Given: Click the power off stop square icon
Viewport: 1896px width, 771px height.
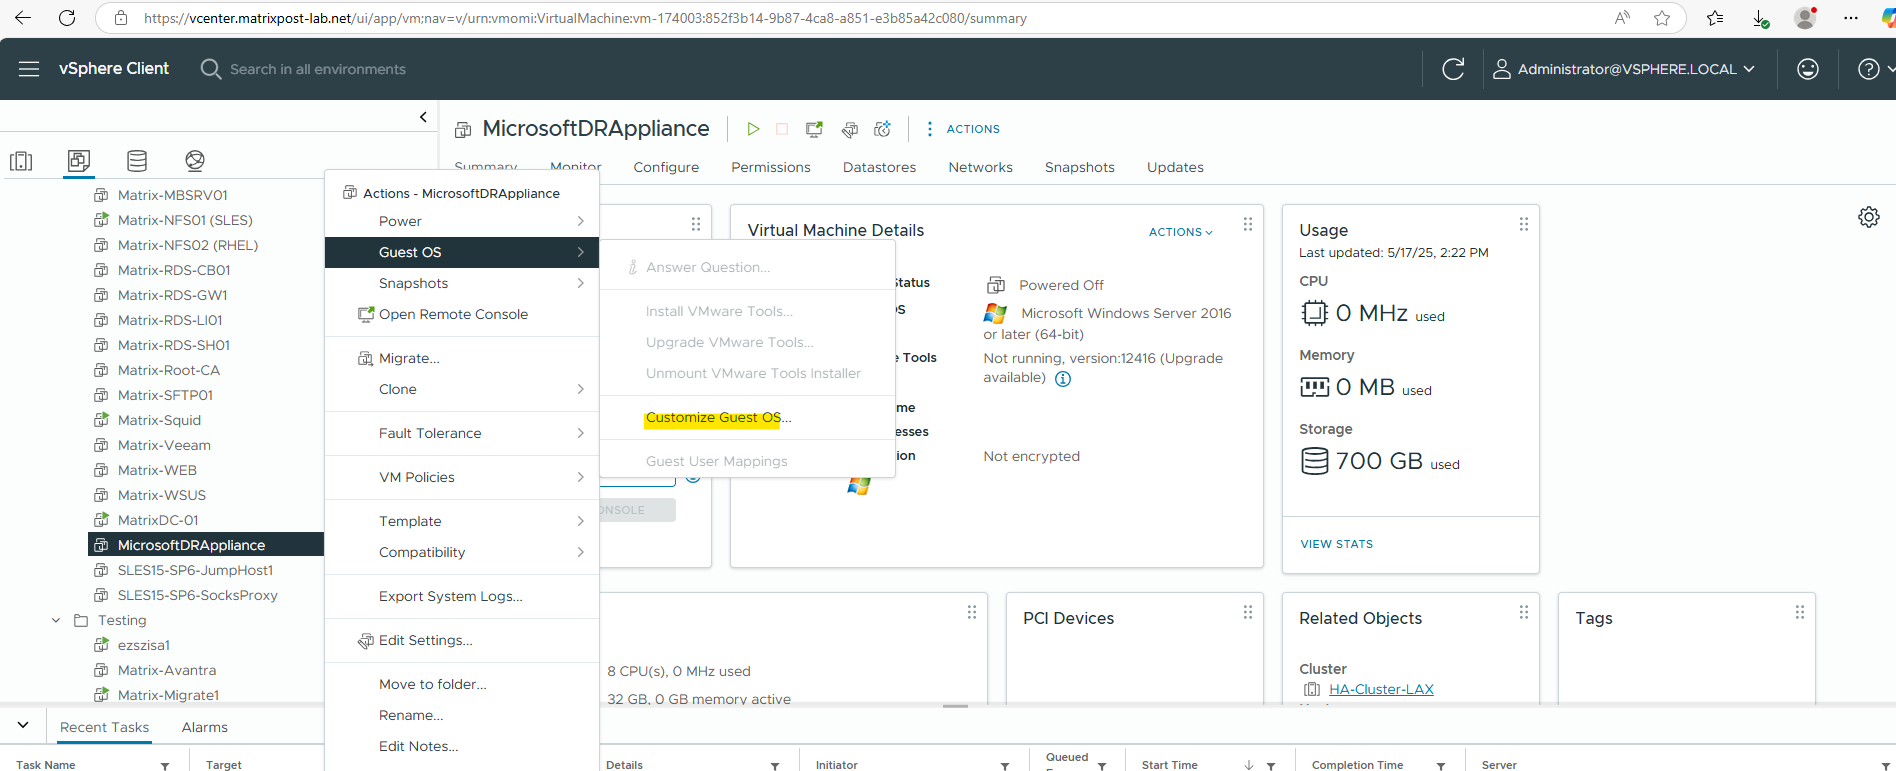Looking at the screenshot, I should [x=782, y=129].
